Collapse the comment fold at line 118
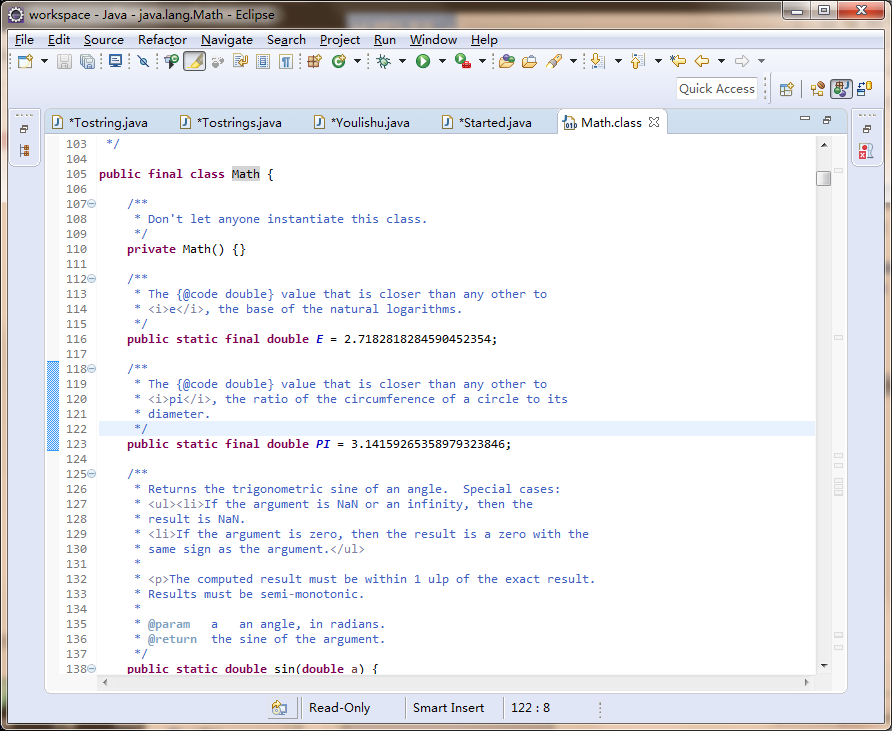 pos(92,369)
